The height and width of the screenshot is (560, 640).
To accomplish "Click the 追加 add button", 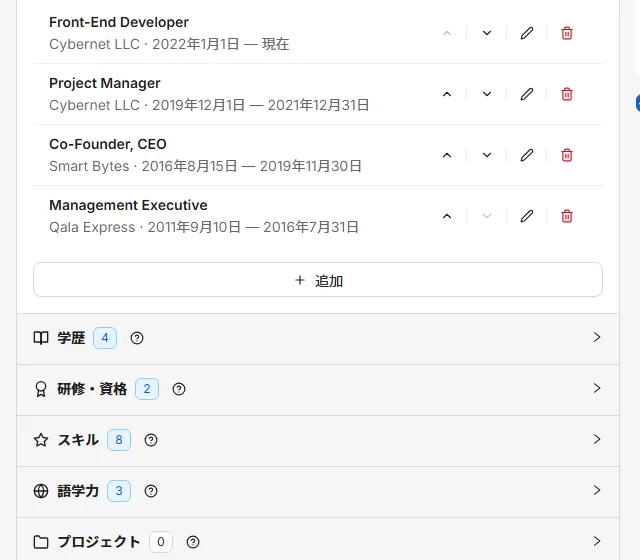I will pos(318,280).
